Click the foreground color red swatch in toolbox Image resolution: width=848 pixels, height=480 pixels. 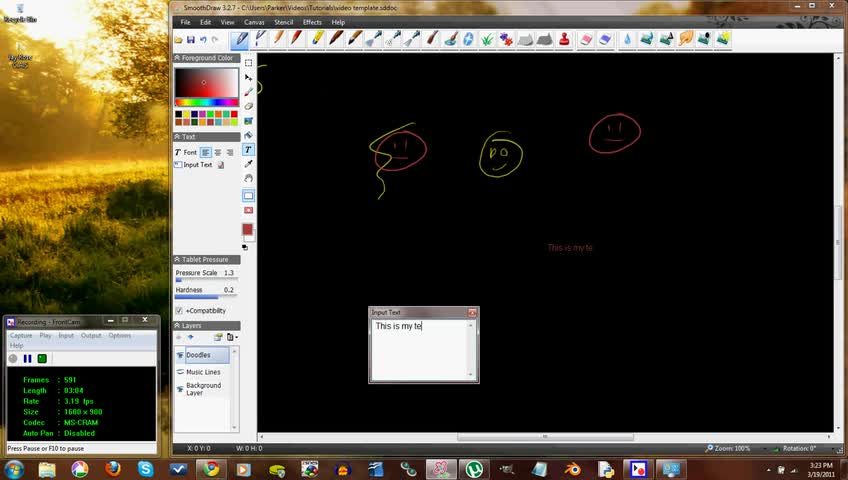(x=247, y=229)
